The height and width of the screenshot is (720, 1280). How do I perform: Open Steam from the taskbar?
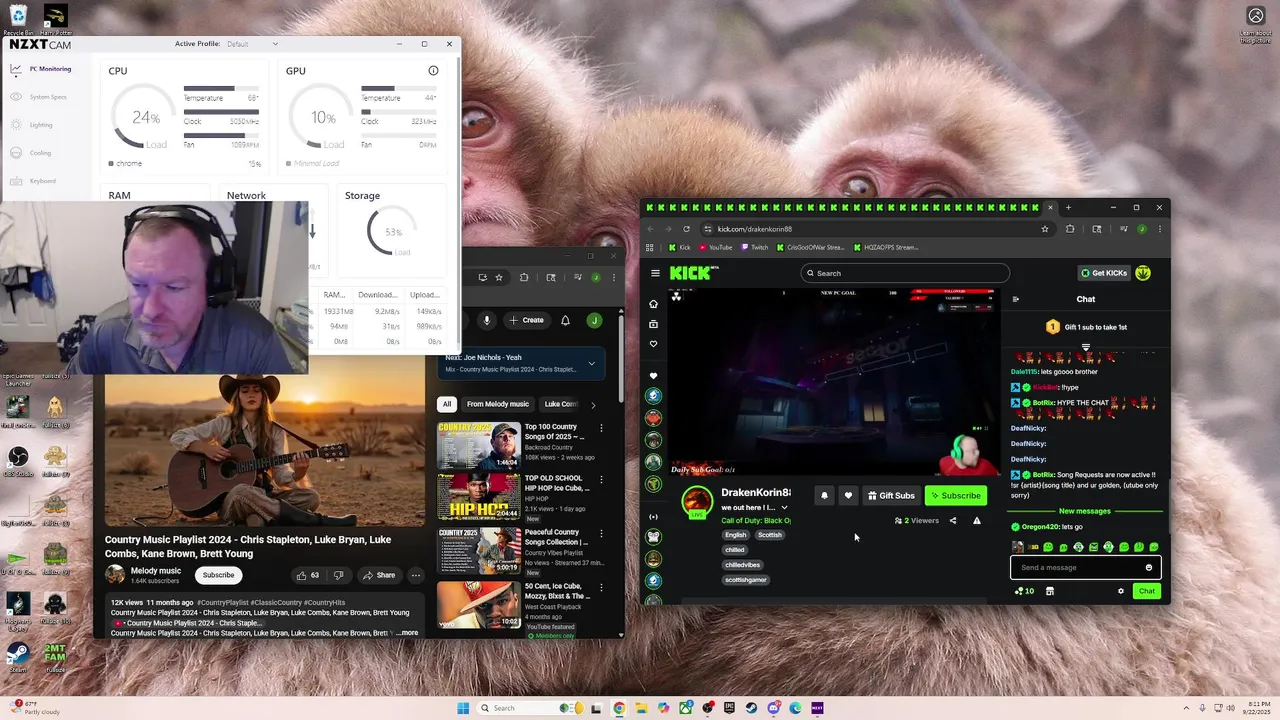coord(751,708)
